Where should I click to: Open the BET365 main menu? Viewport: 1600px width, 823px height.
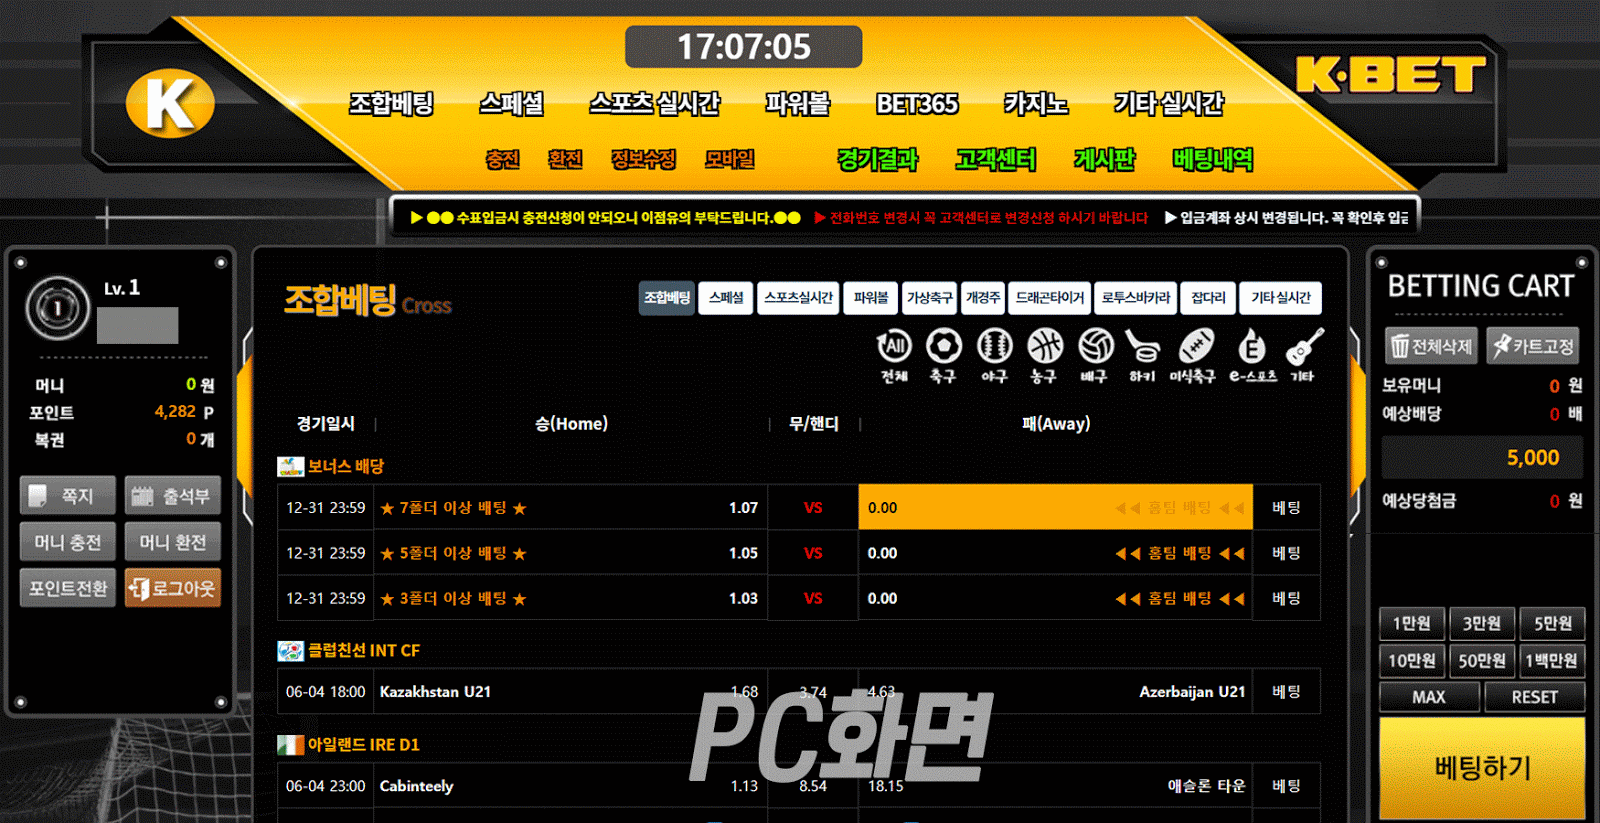coord(917,104)
